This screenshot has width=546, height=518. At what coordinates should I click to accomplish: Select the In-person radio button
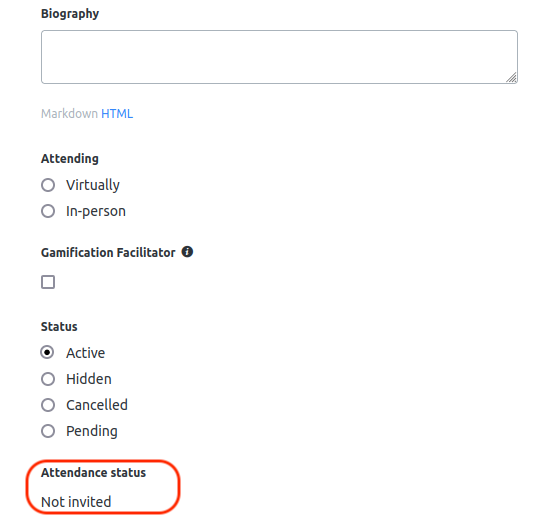[48, 211]
